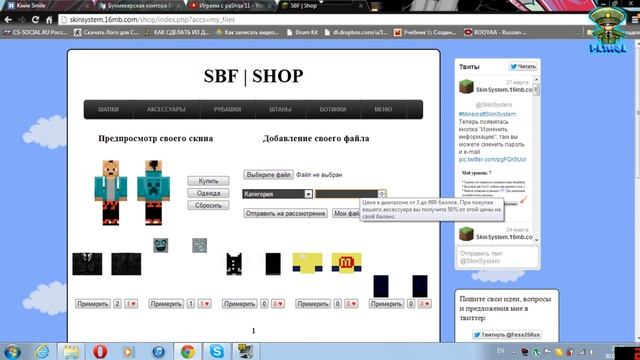This screenshot has height=360, width=640.
Task: Click the 'Одежда' button
Action: pos(208,193)
